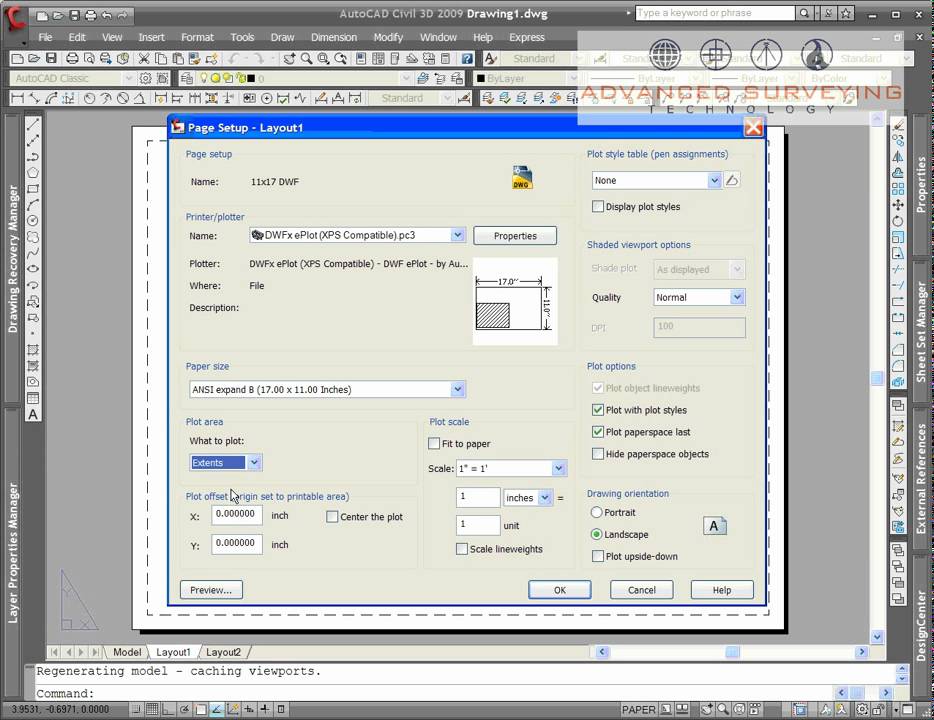Click the Help question mark icon

(x=468, y=58)
